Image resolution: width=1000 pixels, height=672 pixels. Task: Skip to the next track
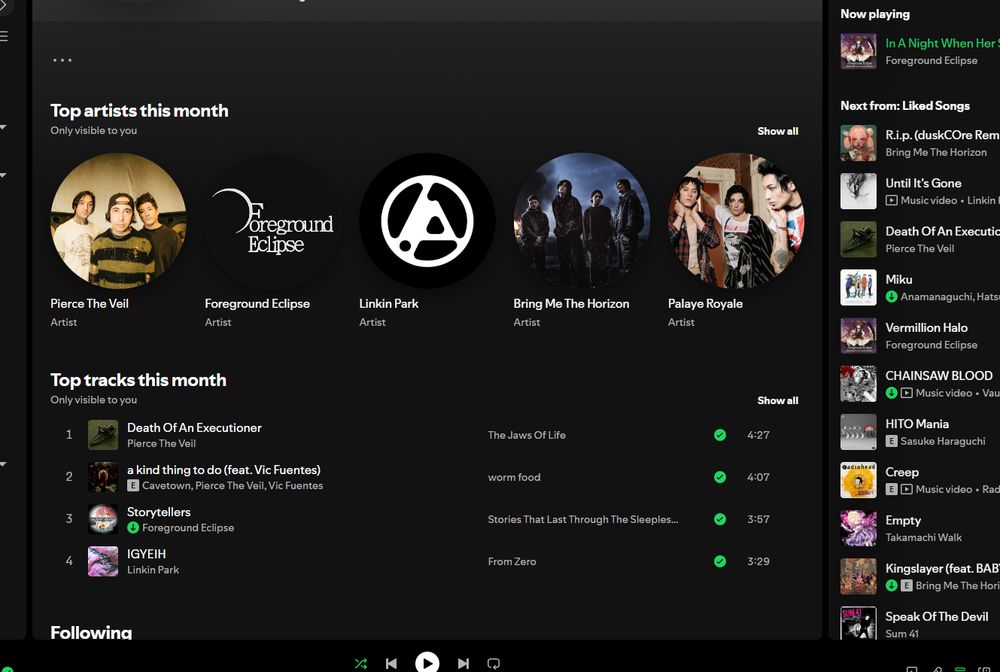click(x=464, y=663)
